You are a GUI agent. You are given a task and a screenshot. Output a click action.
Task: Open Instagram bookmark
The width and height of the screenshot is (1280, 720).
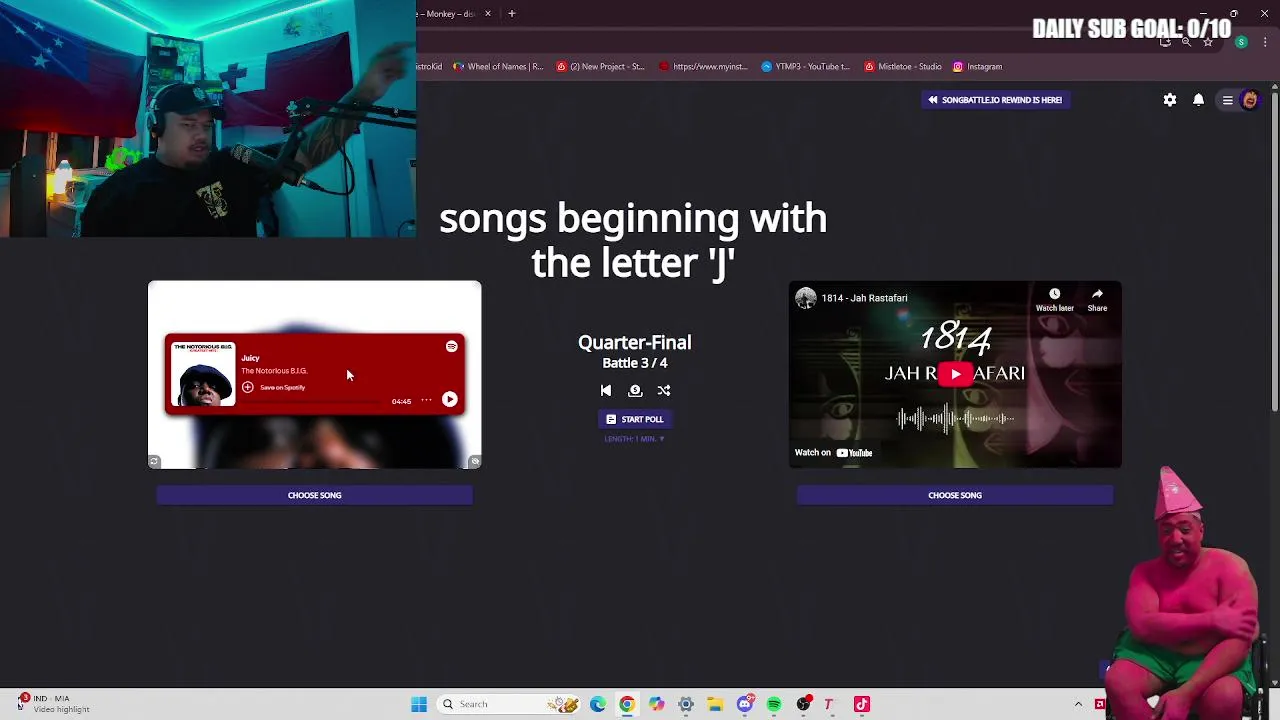[x=977, y=67]
